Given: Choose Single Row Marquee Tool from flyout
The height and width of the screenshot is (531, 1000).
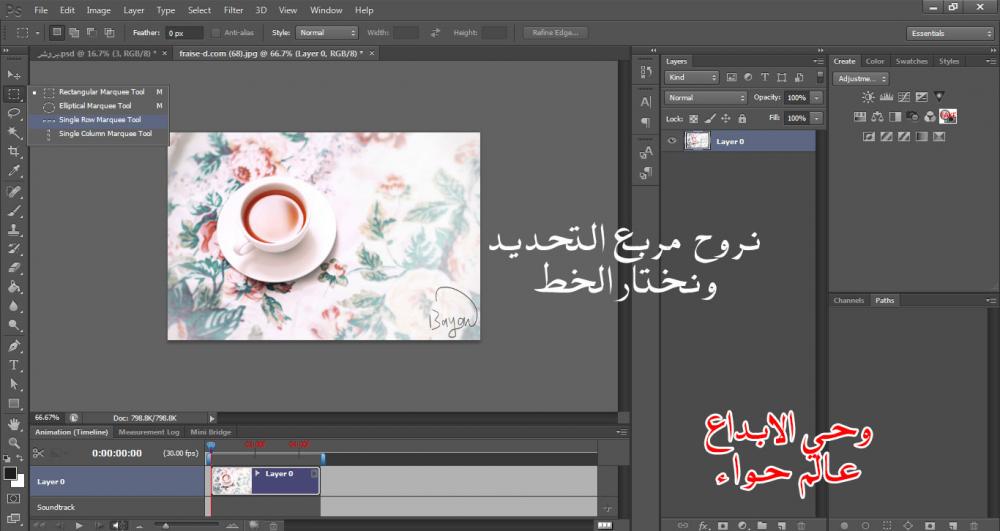Looking at the screenshot, I should pos(99,119).
